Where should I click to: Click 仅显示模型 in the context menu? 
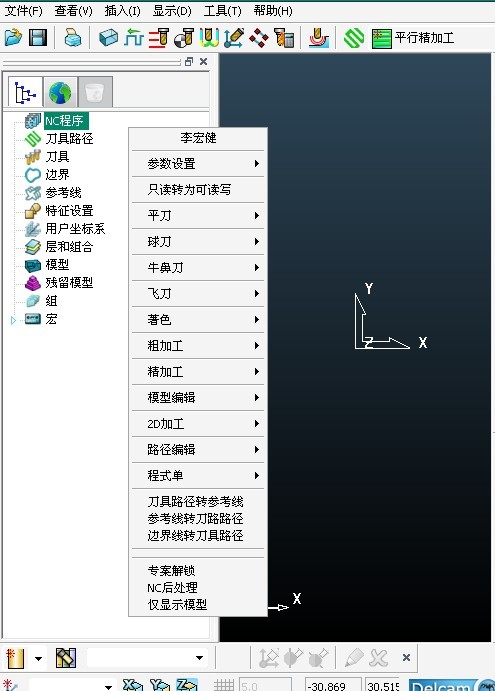[x=177, y=605]
